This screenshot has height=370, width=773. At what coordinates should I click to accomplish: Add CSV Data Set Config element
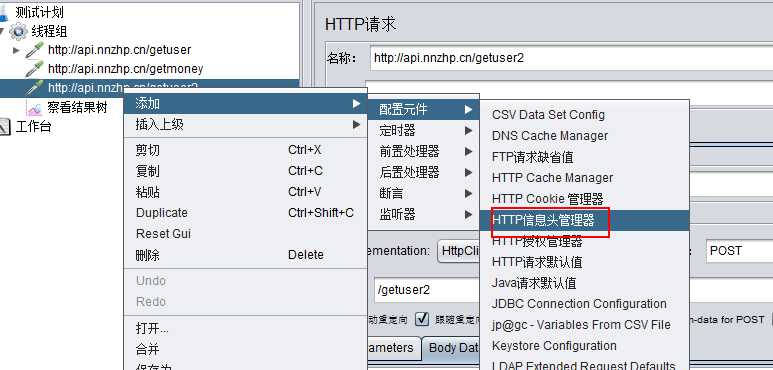pyautogui.click(x=584, y=115)
